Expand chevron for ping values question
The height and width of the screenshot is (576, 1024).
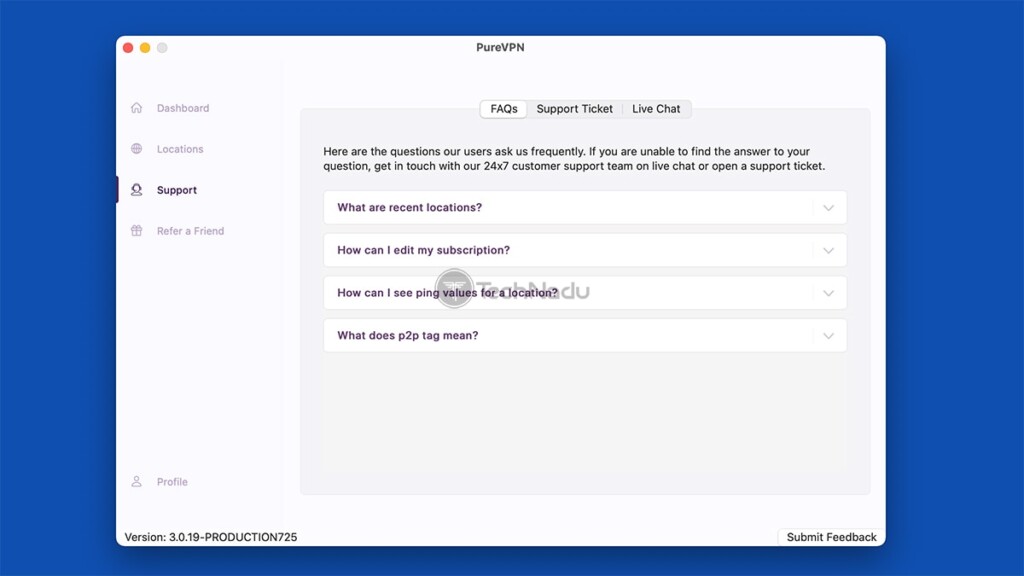pyautogui.click(x=828, y=293)
